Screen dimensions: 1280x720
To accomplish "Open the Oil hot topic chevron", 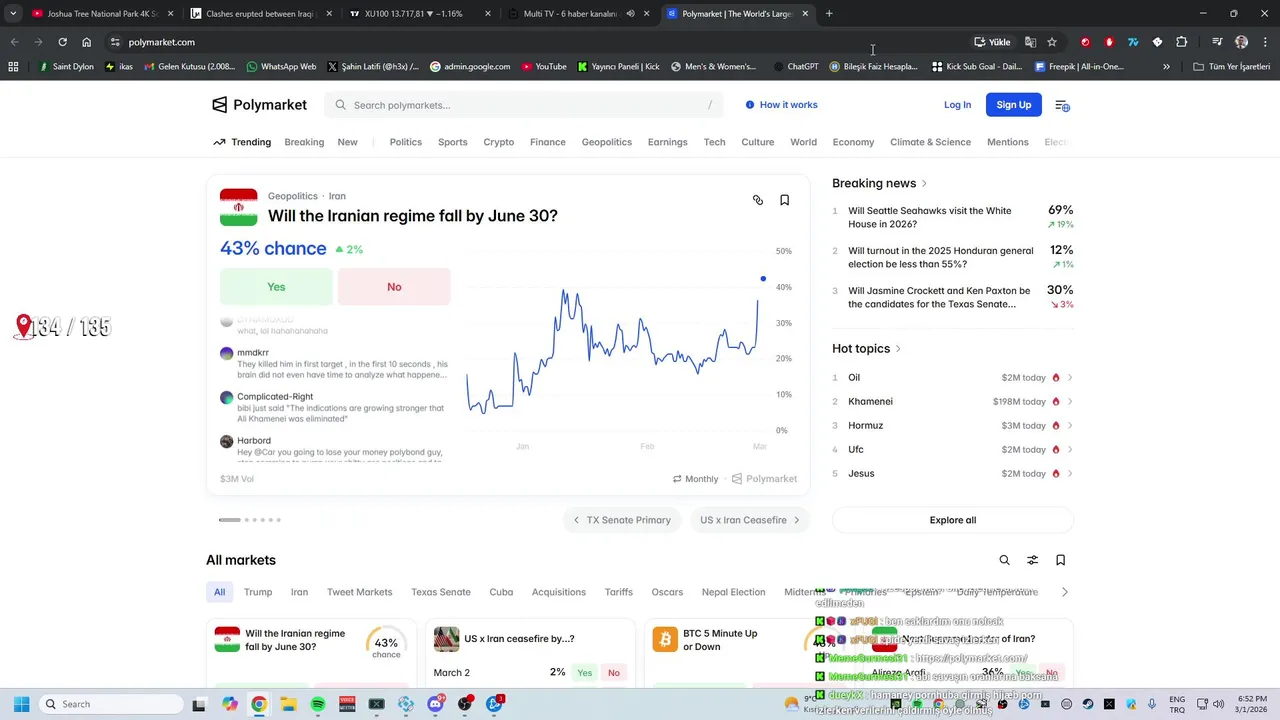I will point(1070,378).
